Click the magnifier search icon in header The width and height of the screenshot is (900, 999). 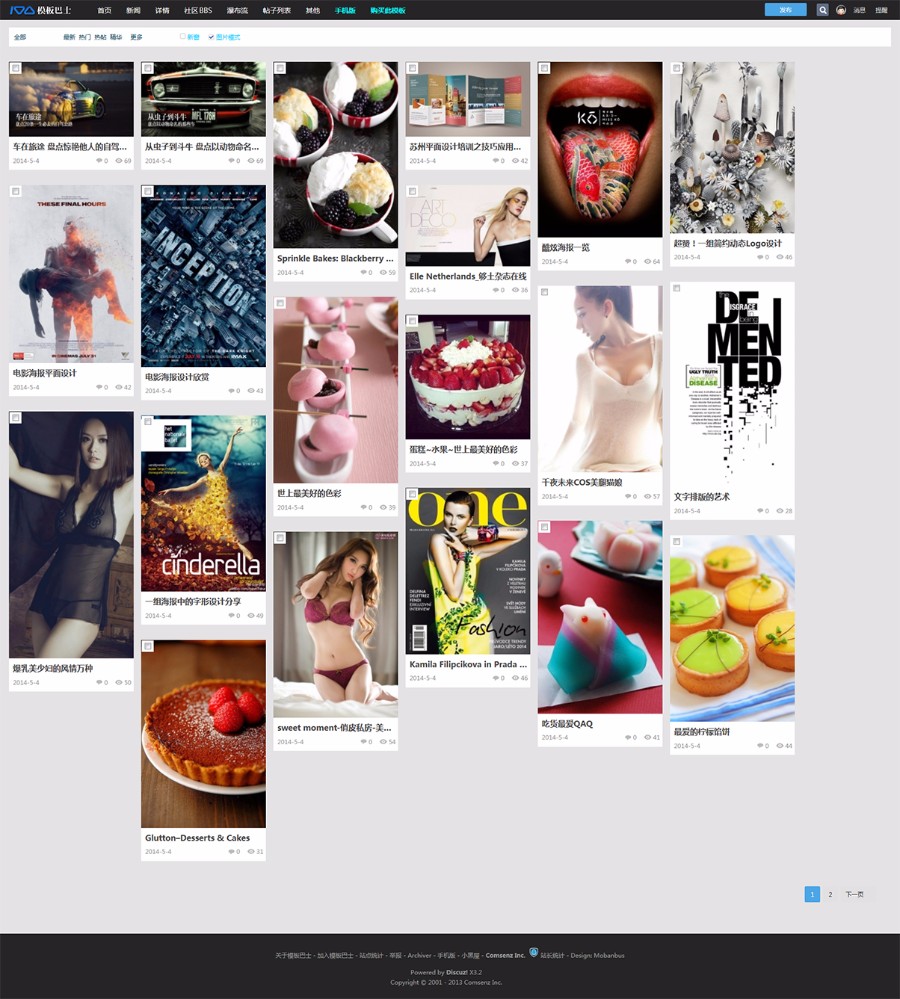822,10
